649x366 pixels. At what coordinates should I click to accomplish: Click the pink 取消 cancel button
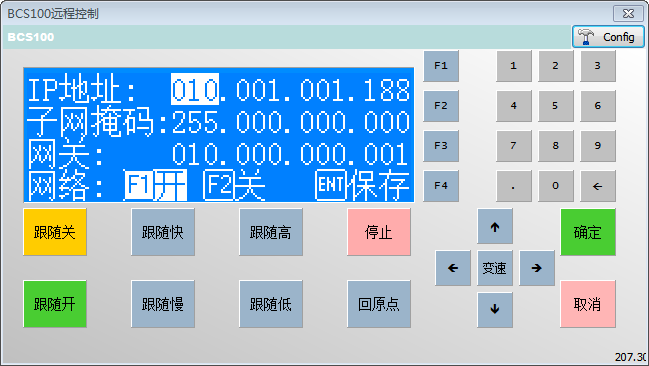click(x=588, y=304)
